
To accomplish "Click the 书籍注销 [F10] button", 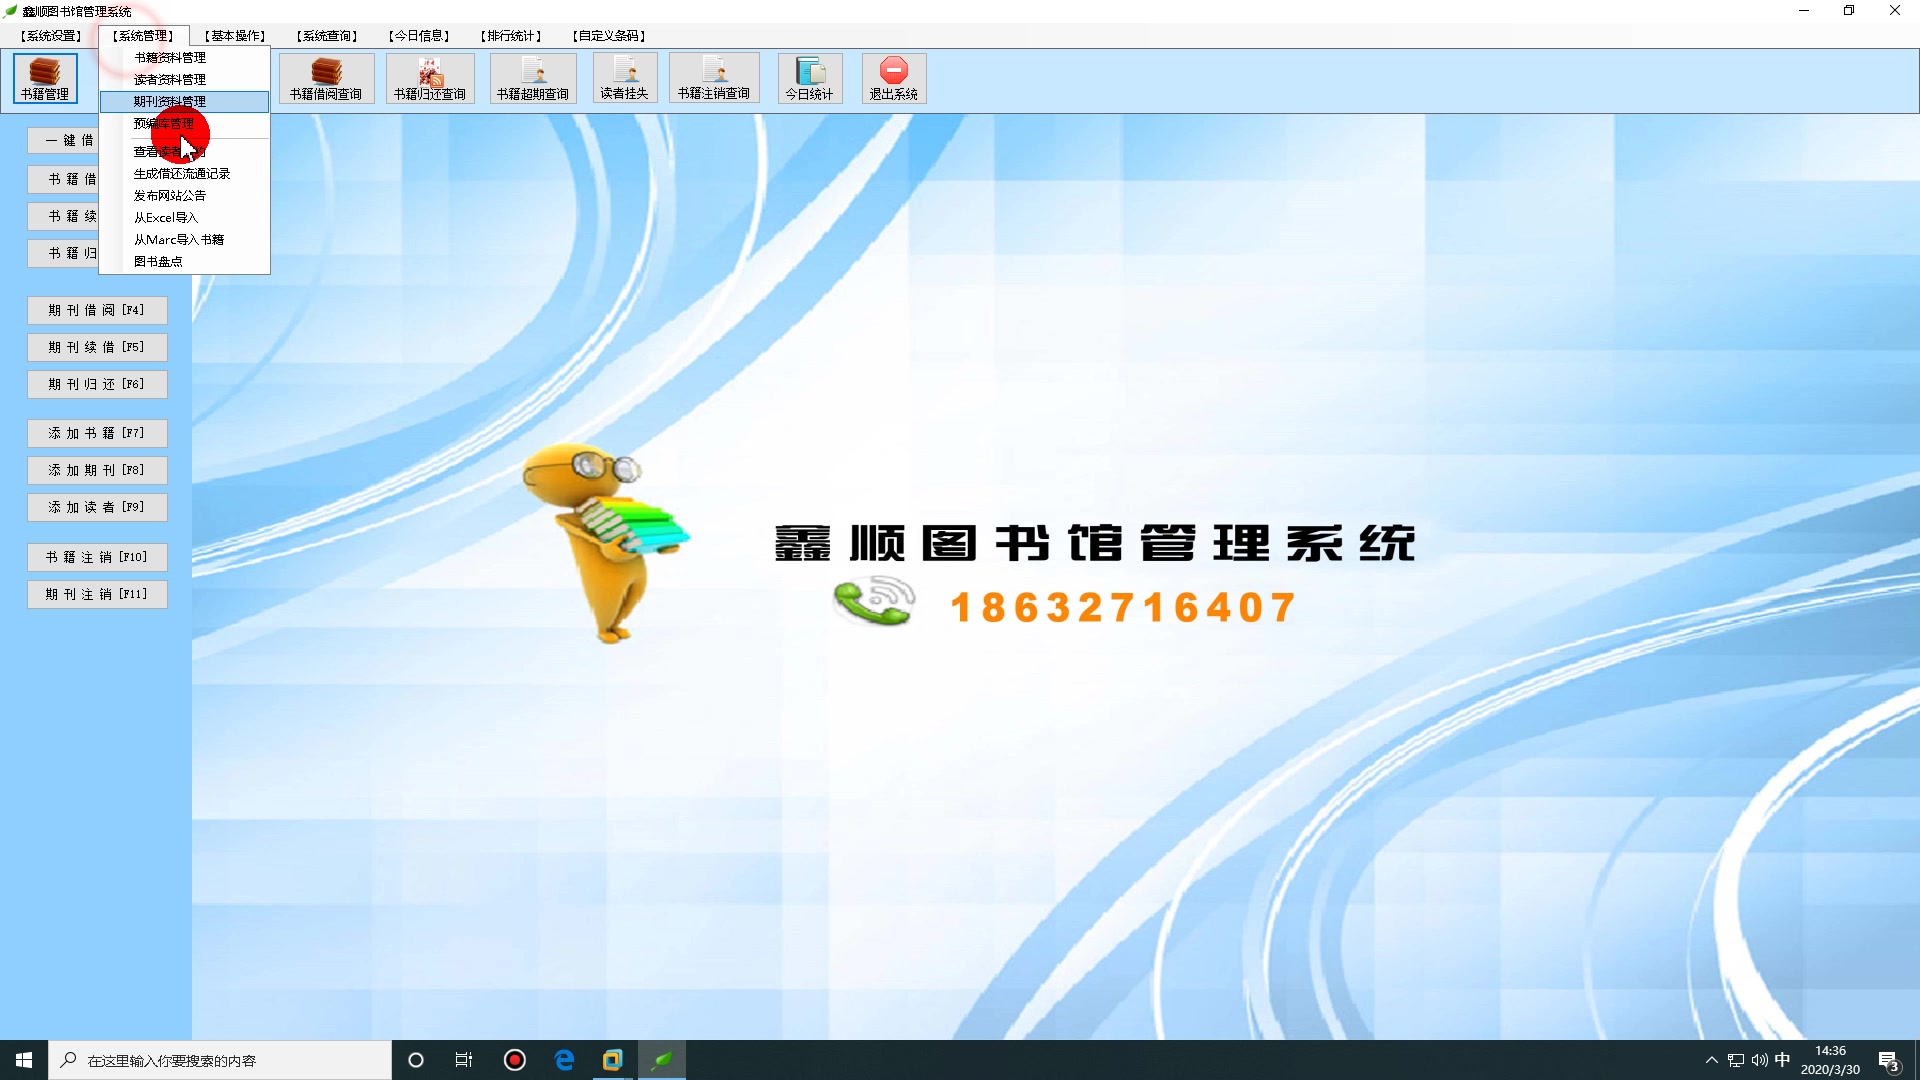I will point(96,557).
